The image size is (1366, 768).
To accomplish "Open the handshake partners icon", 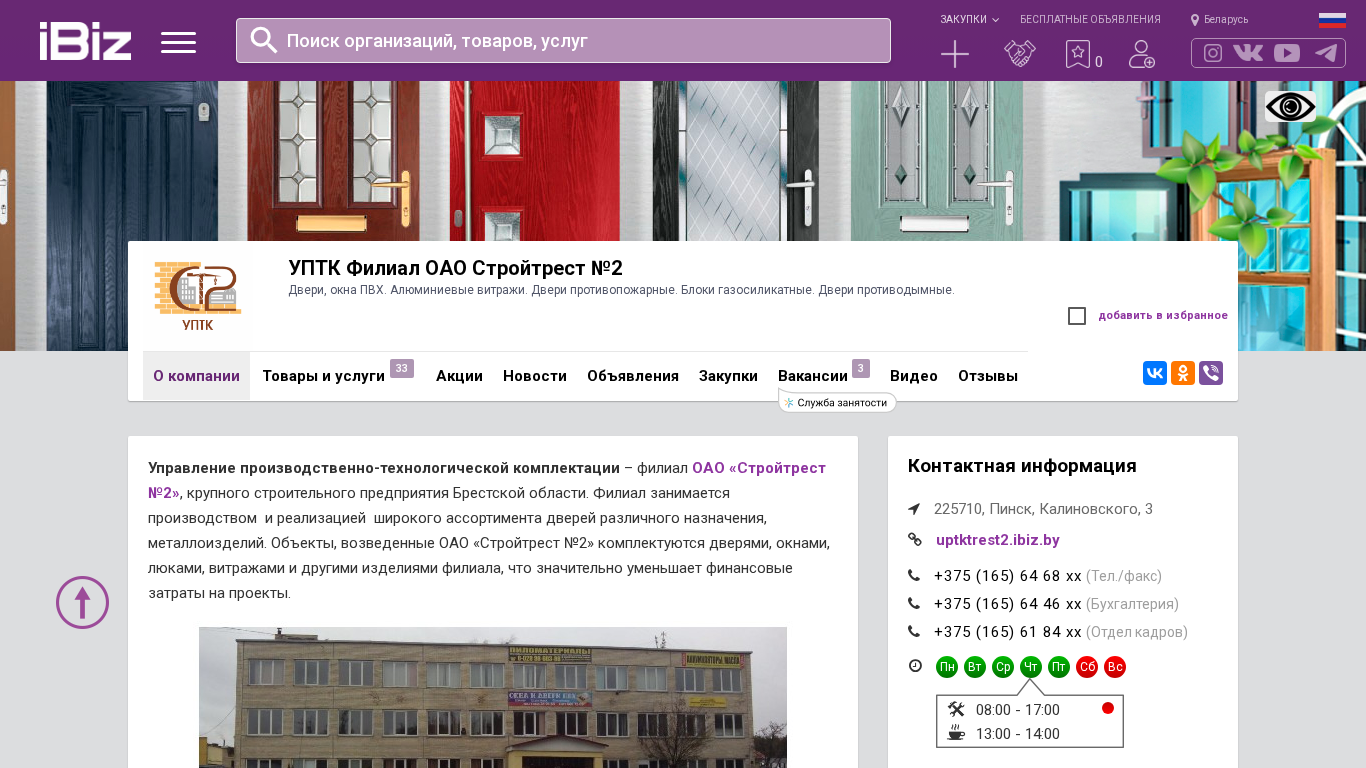I will [x=1020, y=54].
